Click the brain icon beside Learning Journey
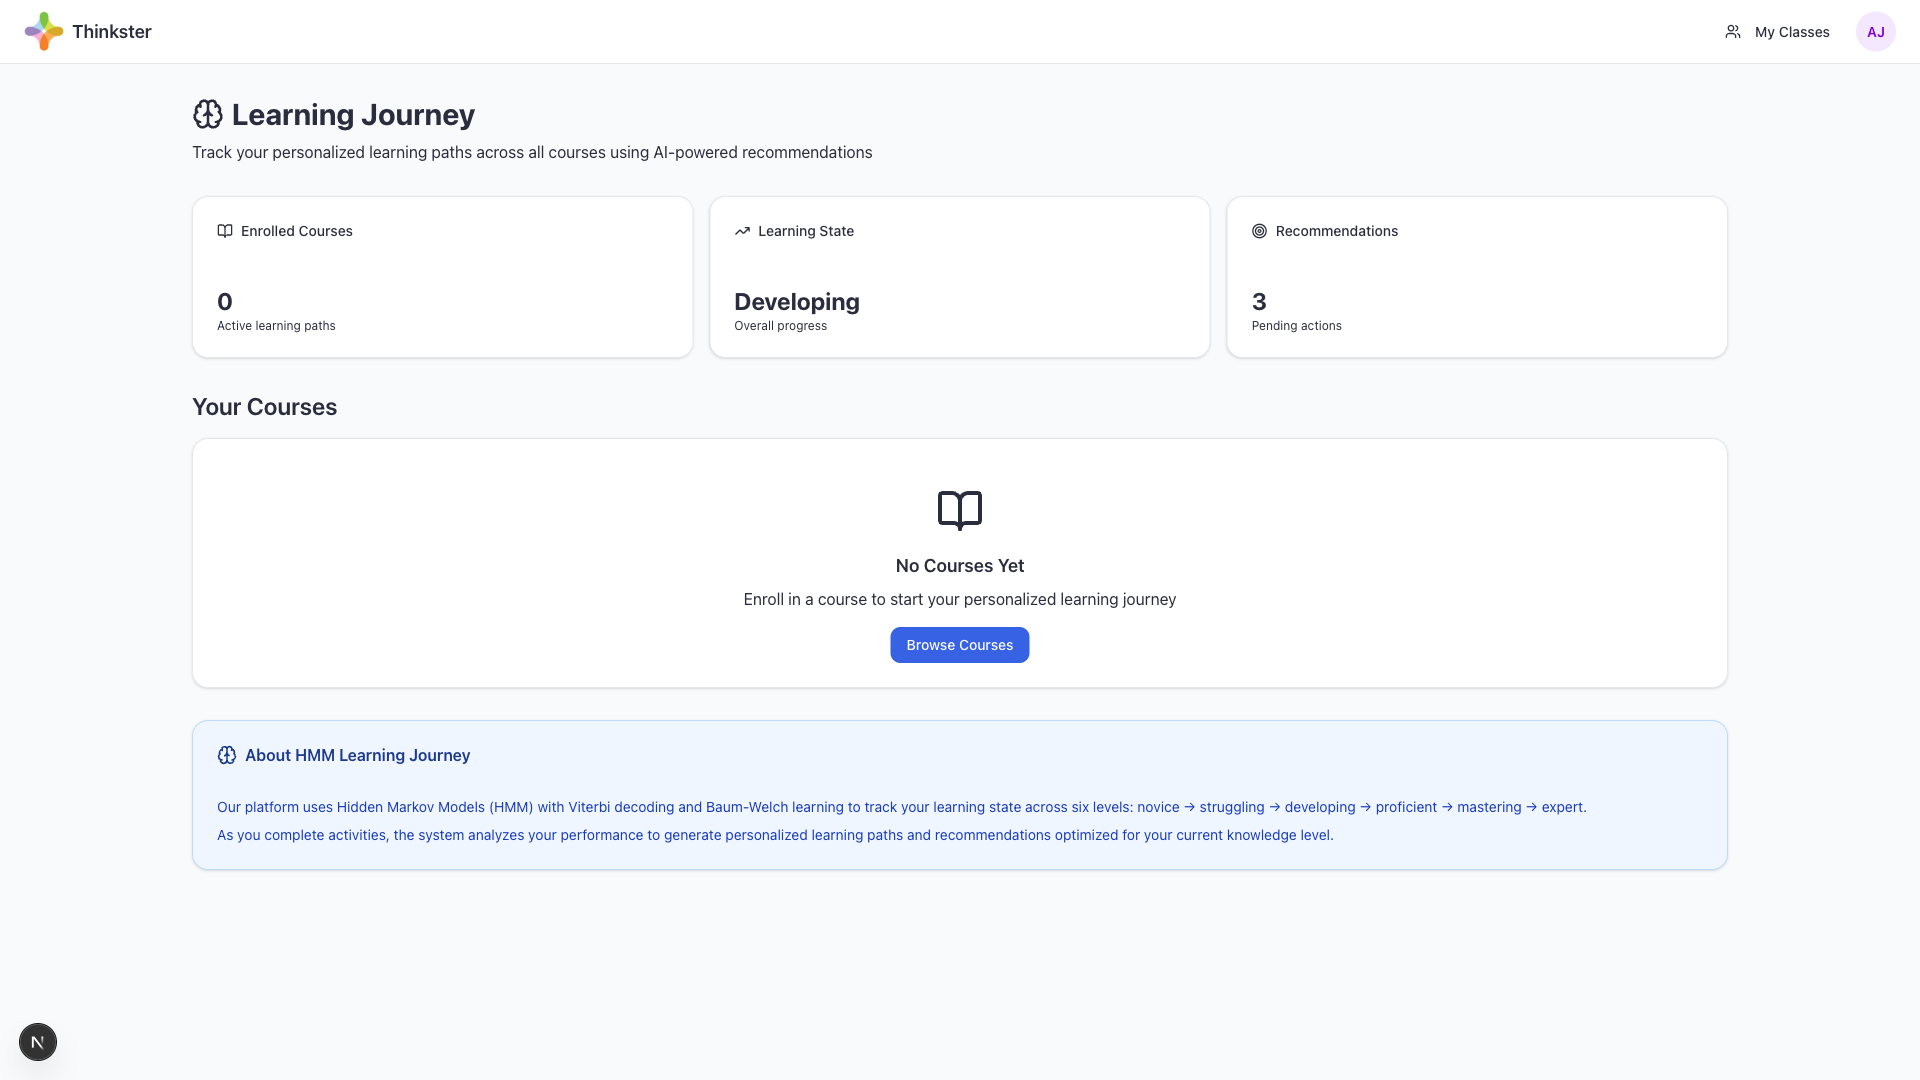The width and height of the screenshot is (1920, 1080). coord(208,115)
